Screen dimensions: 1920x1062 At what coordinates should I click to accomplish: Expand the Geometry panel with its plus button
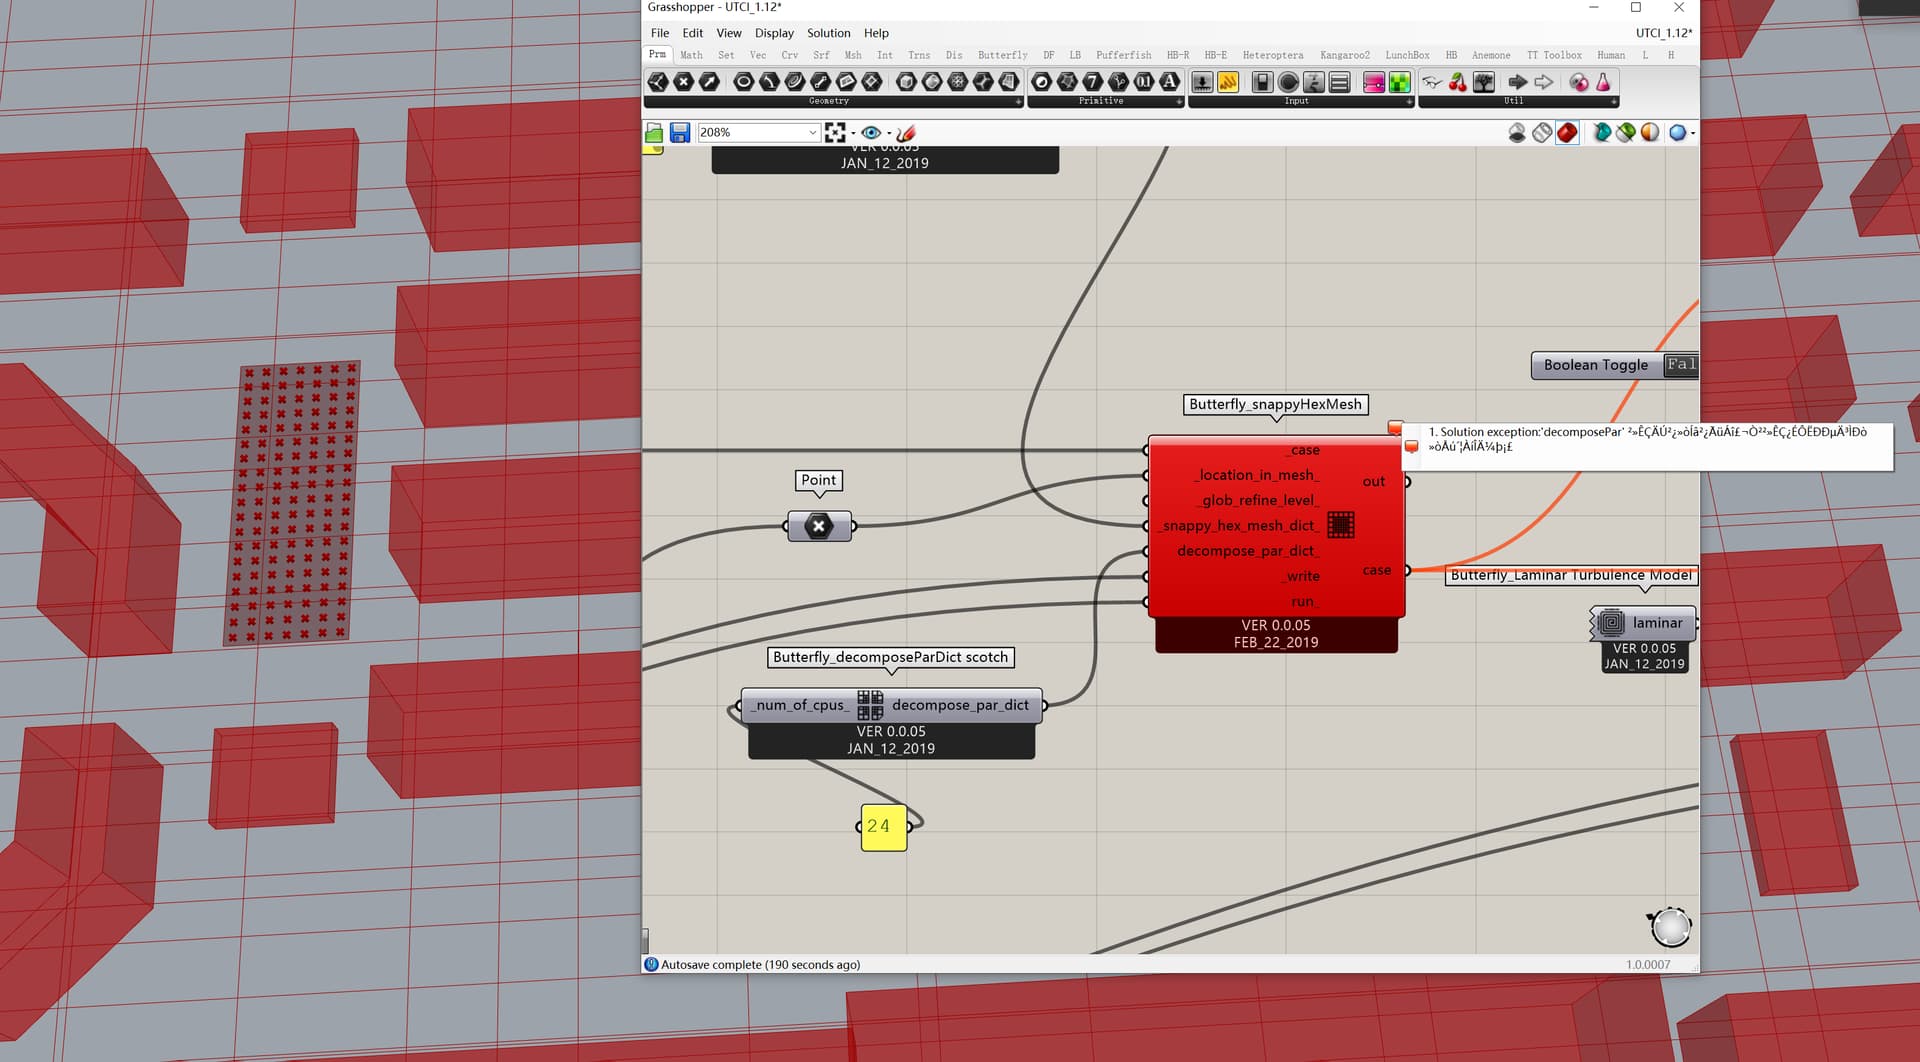click(x=1018, y=101)
